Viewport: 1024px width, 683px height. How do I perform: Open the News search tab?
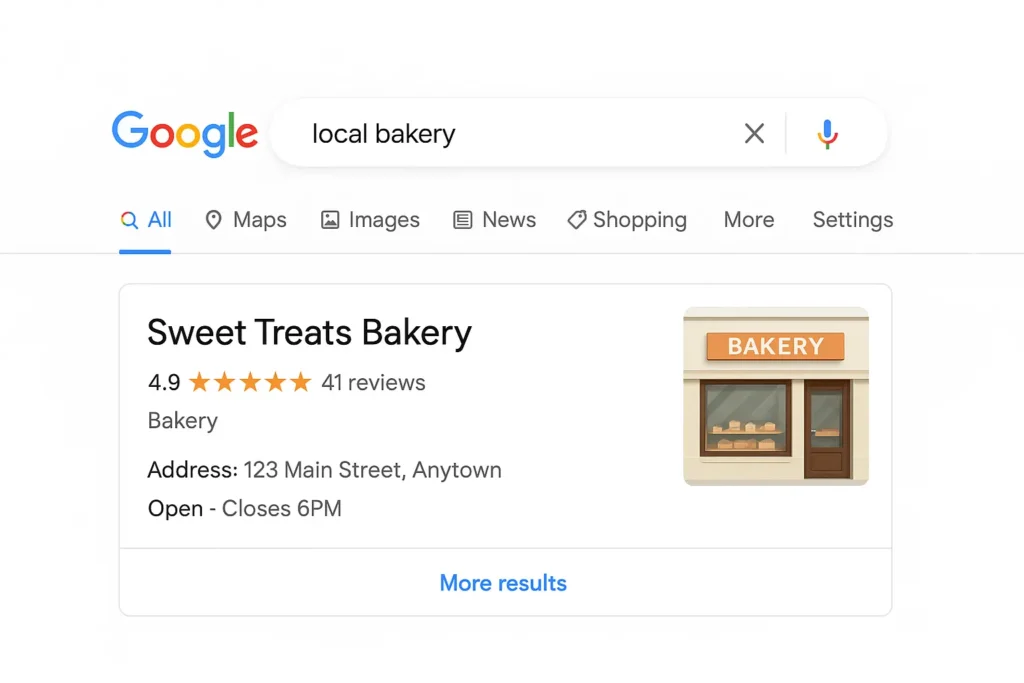click(x=509, y=219)
